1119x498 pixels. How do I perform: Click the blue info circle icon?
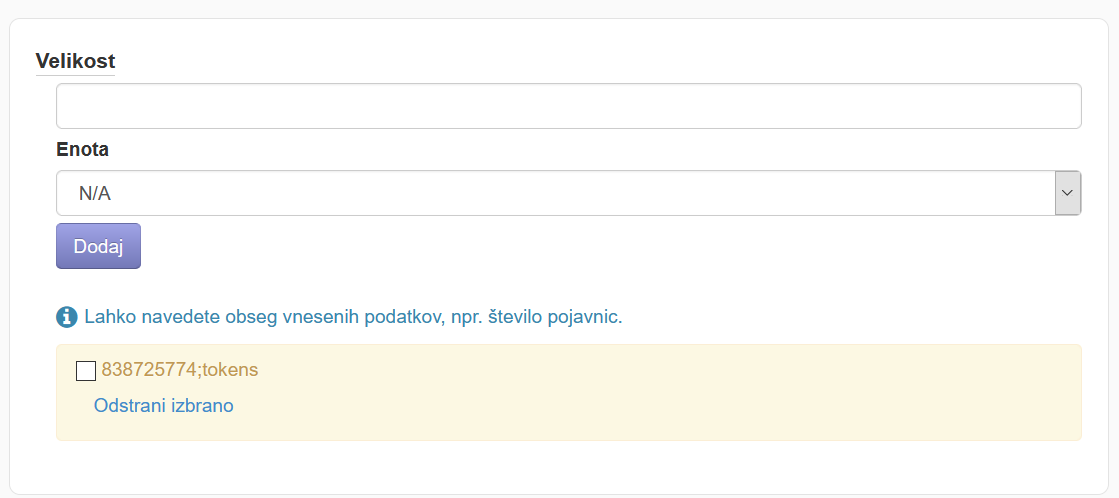point(66,317)
